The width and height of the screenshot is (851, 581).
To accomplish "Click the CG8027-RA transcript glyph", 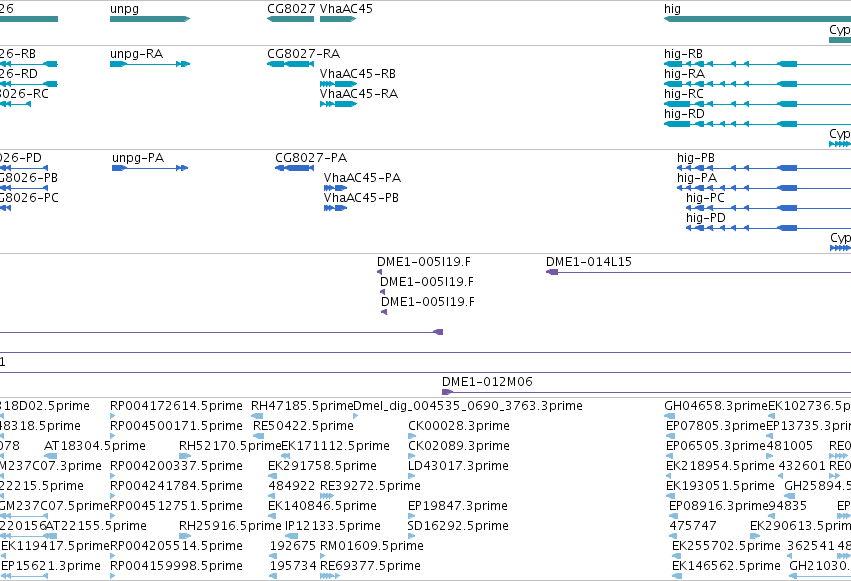I will [x=290, y=64].
